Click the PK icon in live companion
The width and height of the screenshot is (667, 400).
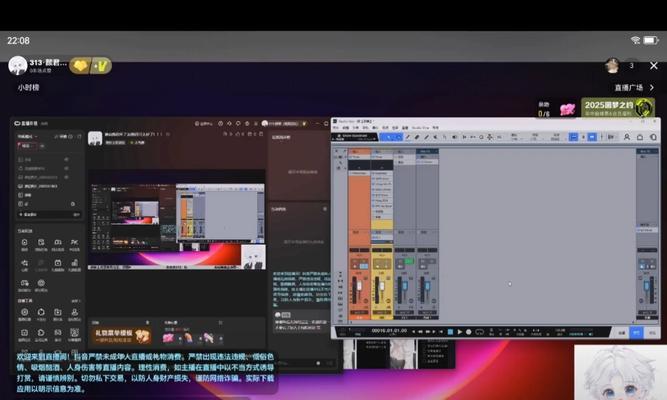click(x=74, y=244)
